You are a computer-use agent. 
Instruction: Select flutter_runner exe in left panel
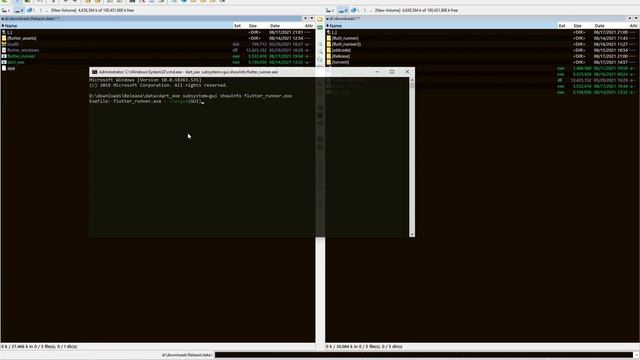pyautogui.click(x=158, y=56)
